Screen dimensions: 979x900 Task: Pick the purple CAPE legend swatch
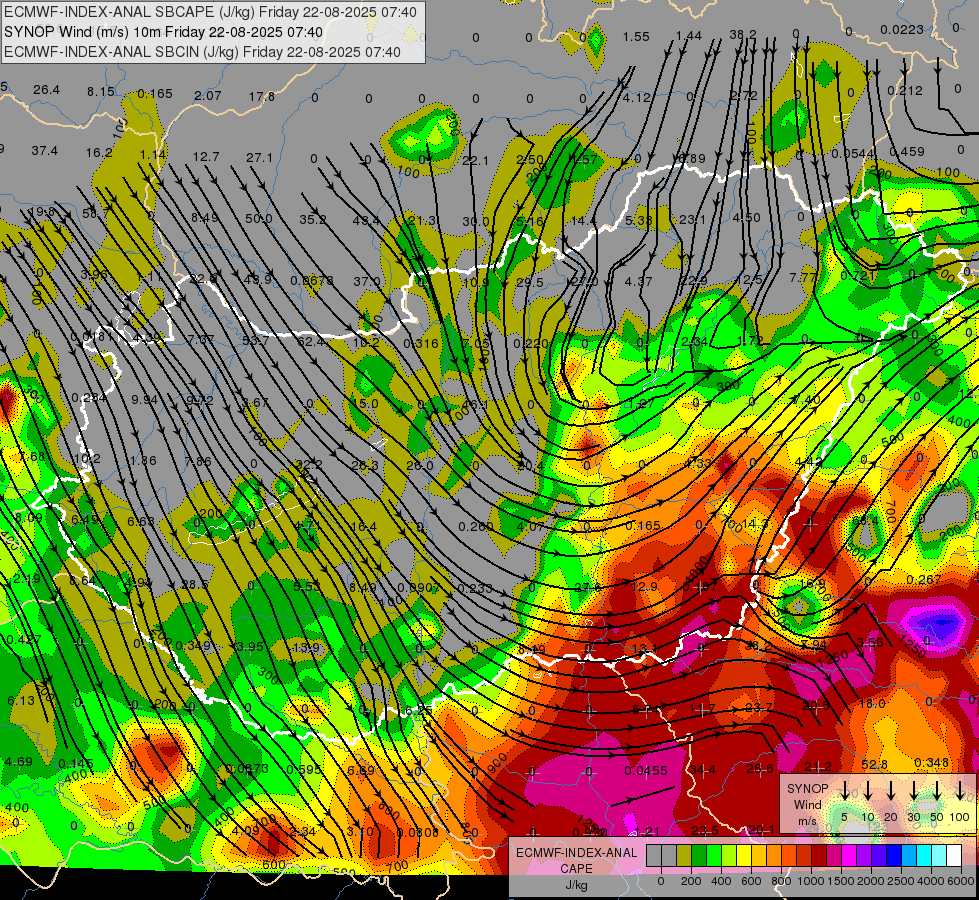pyautogui.click(x=864, y=856)
